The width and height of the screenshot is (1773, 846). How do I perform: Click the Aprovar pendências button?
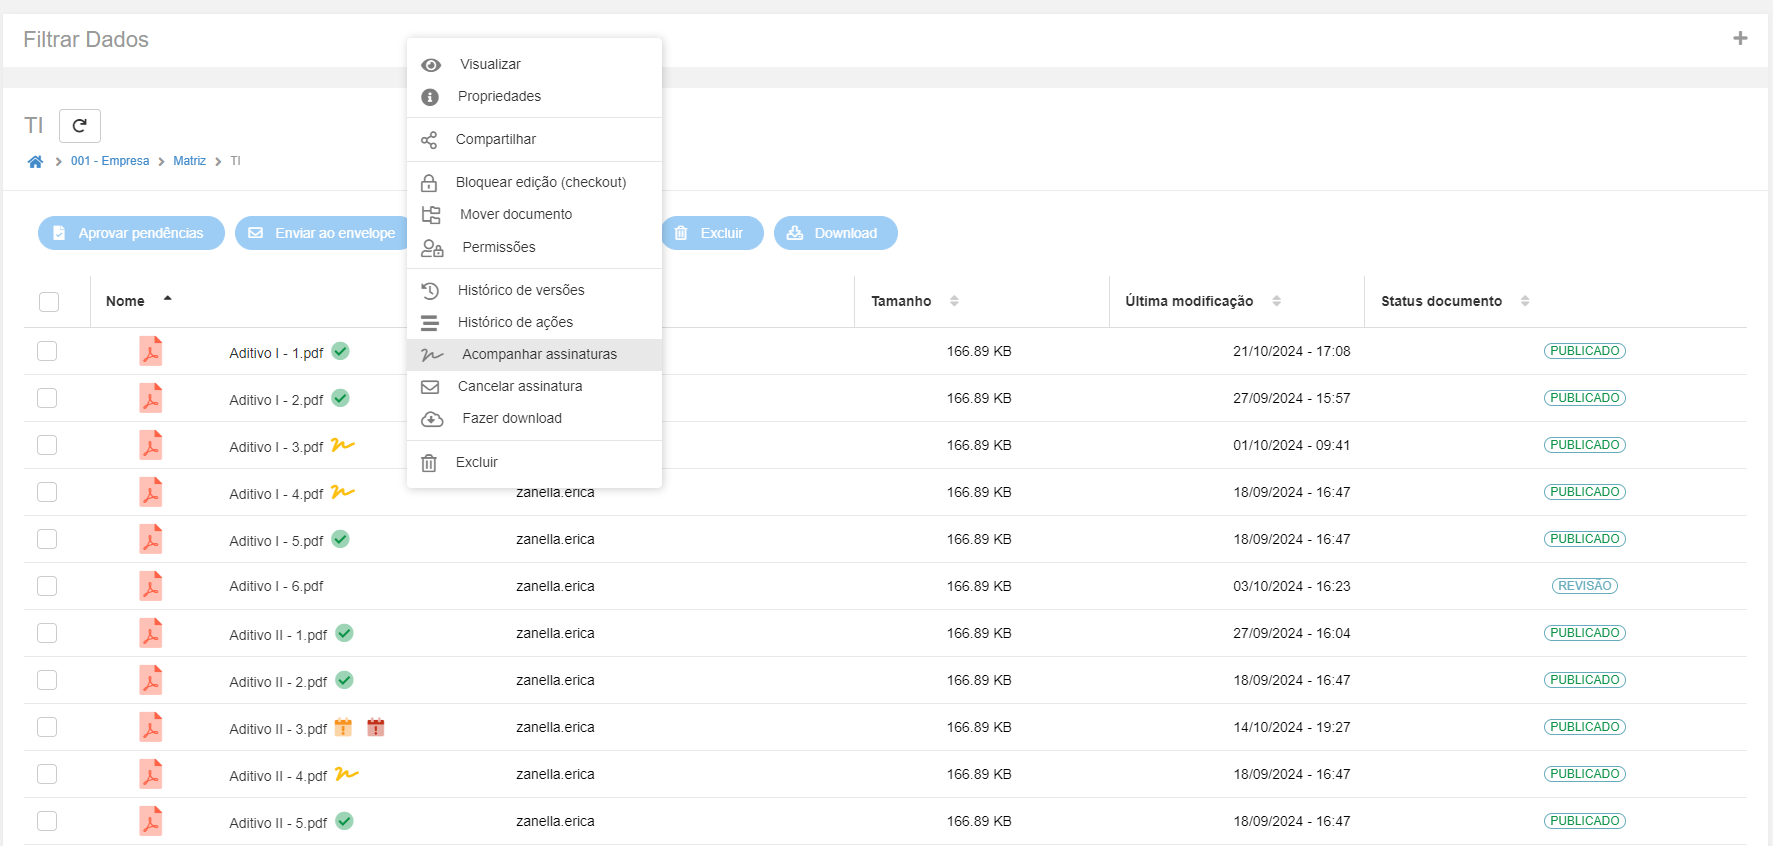[x=131, y=233]
